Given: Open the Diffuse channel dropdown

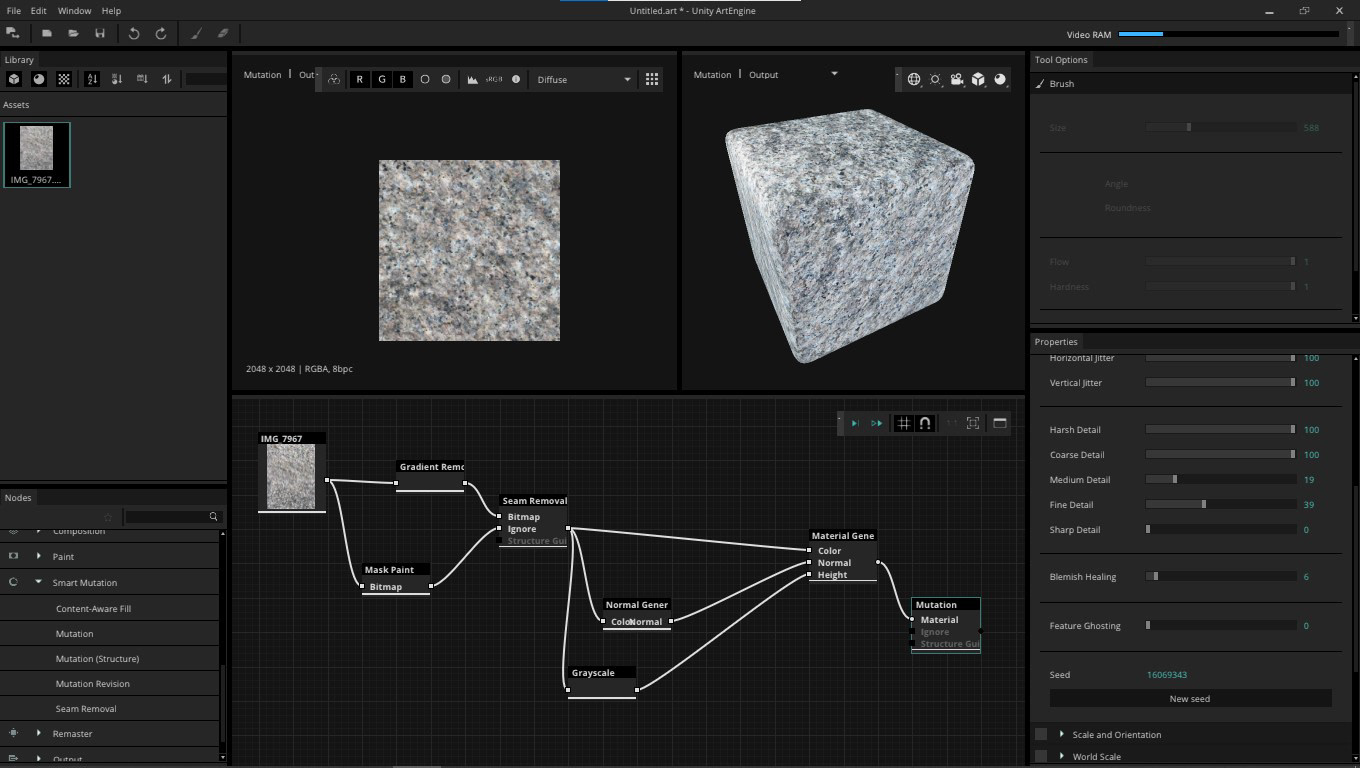Looking at the screenshot, I should (584, 79).
